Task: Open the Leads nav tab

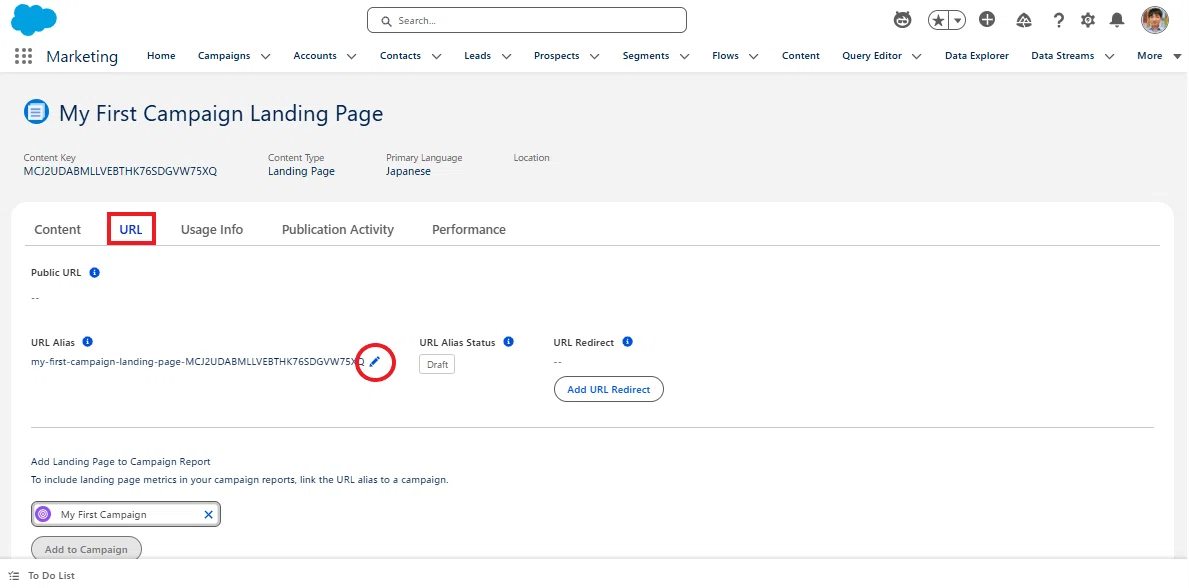Action: point(478,55)
